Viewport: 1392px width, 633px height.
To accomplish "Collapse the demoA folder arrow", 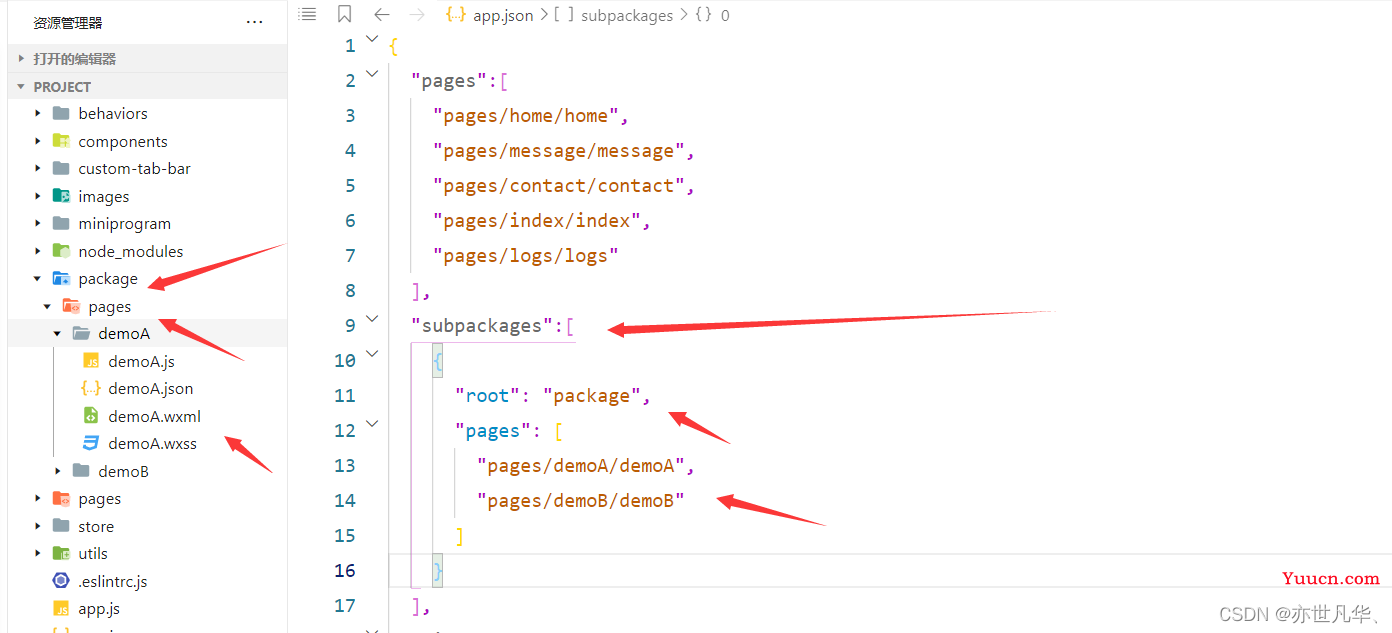I will coord(58,333).
